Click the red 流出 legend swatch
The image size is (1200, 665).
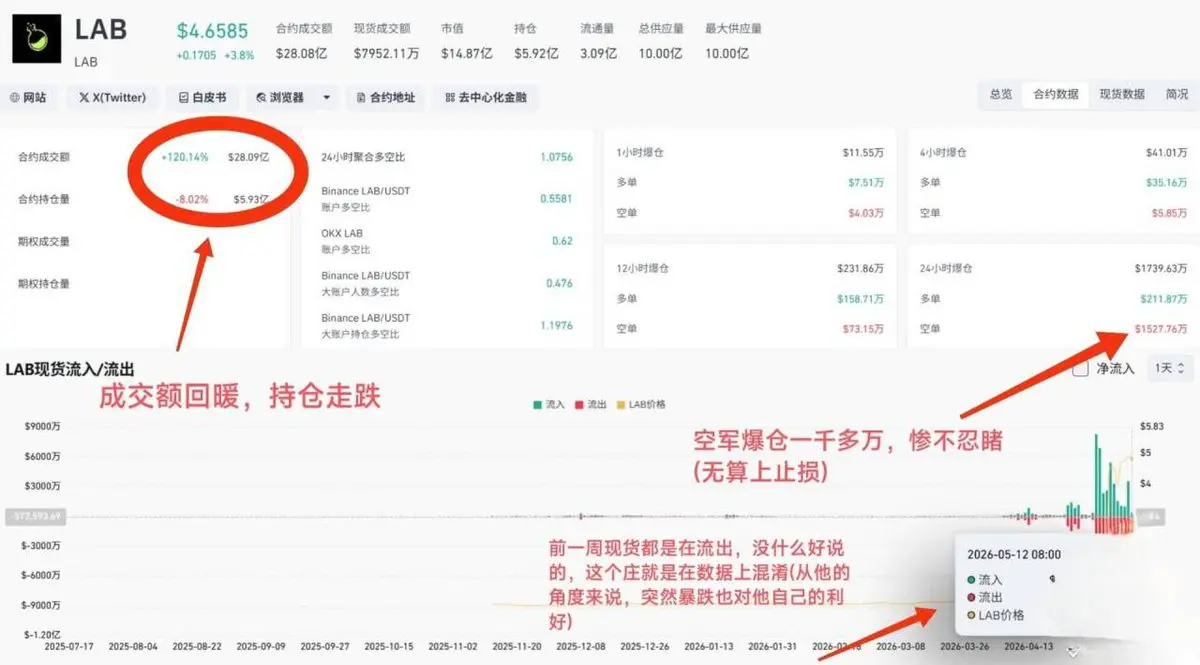[x=581, y=404]
